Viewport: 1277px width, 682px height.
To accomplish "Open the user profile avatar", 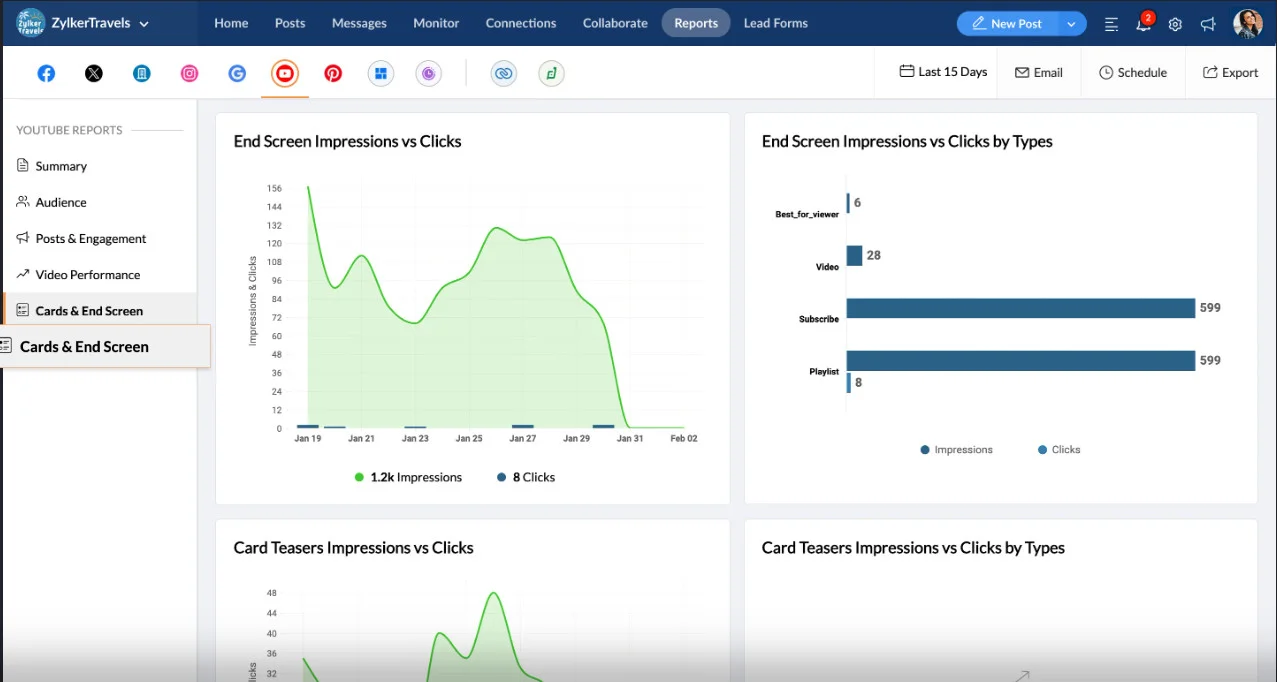I will [x=1247, y=23].
